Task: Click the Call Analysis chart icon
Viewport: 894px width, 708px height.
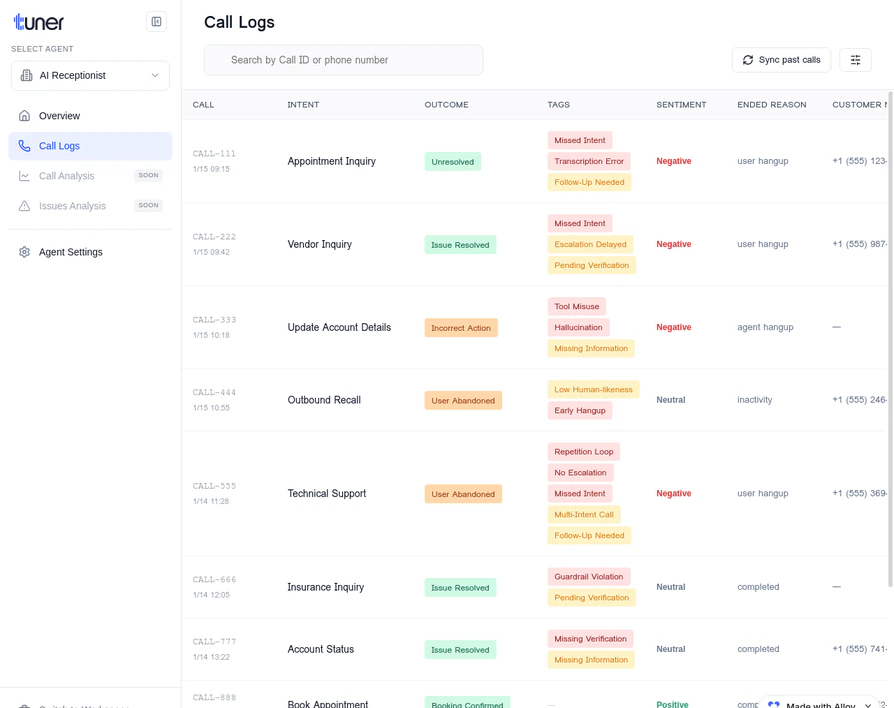Action: [x=24, y=176]
